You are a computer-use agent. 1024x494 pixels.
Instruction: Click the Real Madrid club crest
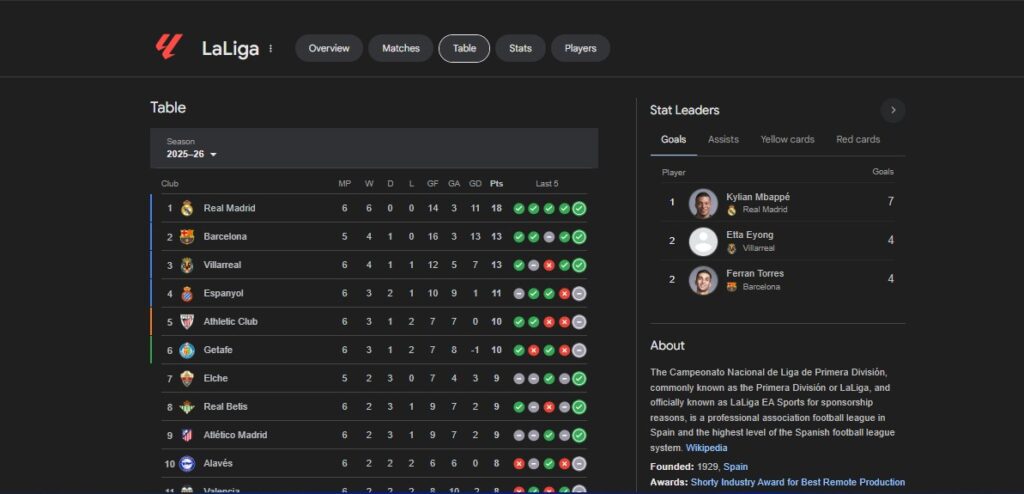click(x=186, y=208)
